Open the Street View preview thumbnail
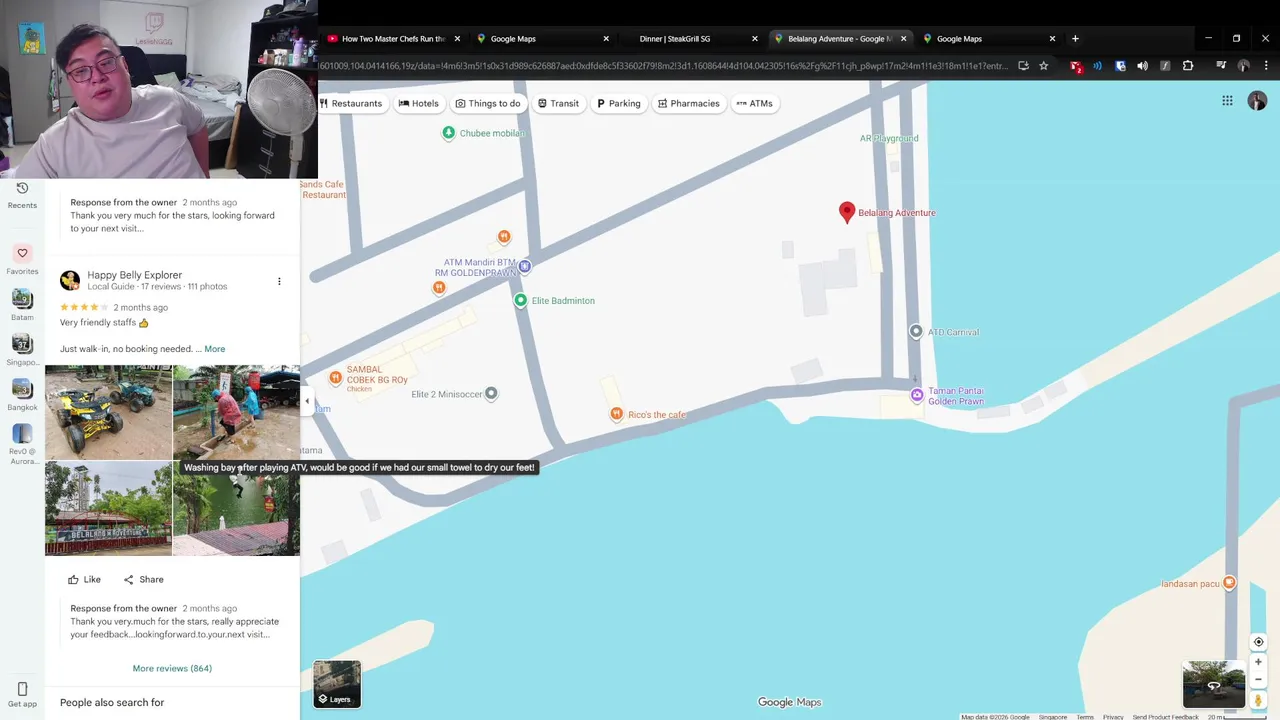Screen dimensions: 1280x720 [1213, 684]
